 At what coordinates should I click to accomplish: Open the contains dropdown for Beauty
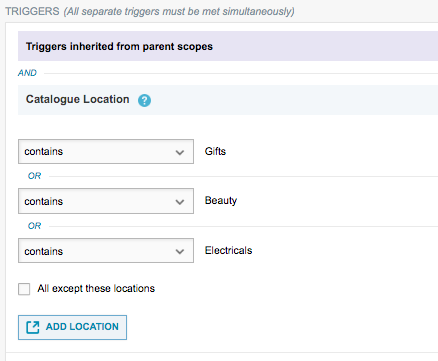pos(106,201)
